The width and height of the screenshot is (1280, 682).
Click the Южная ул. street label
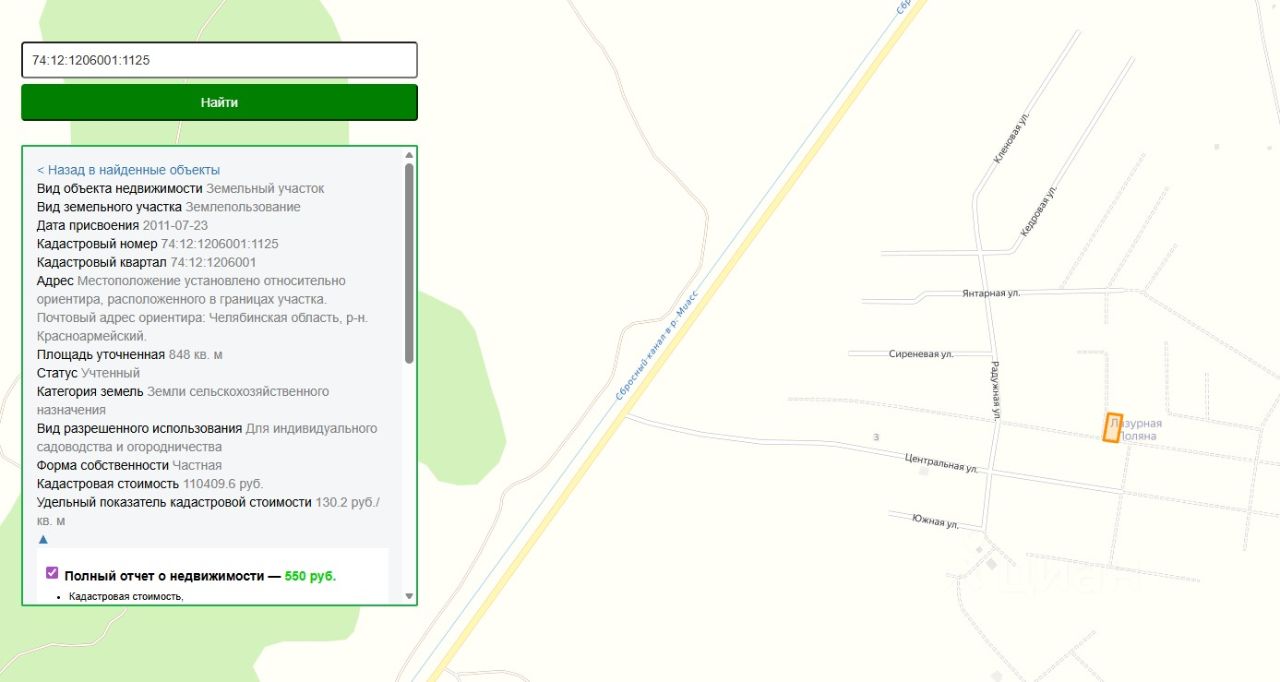coord(935,521)
